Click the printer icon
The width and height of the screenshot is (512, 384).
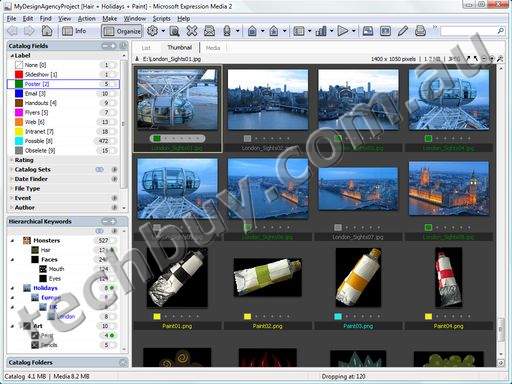(x=420, y=31)
